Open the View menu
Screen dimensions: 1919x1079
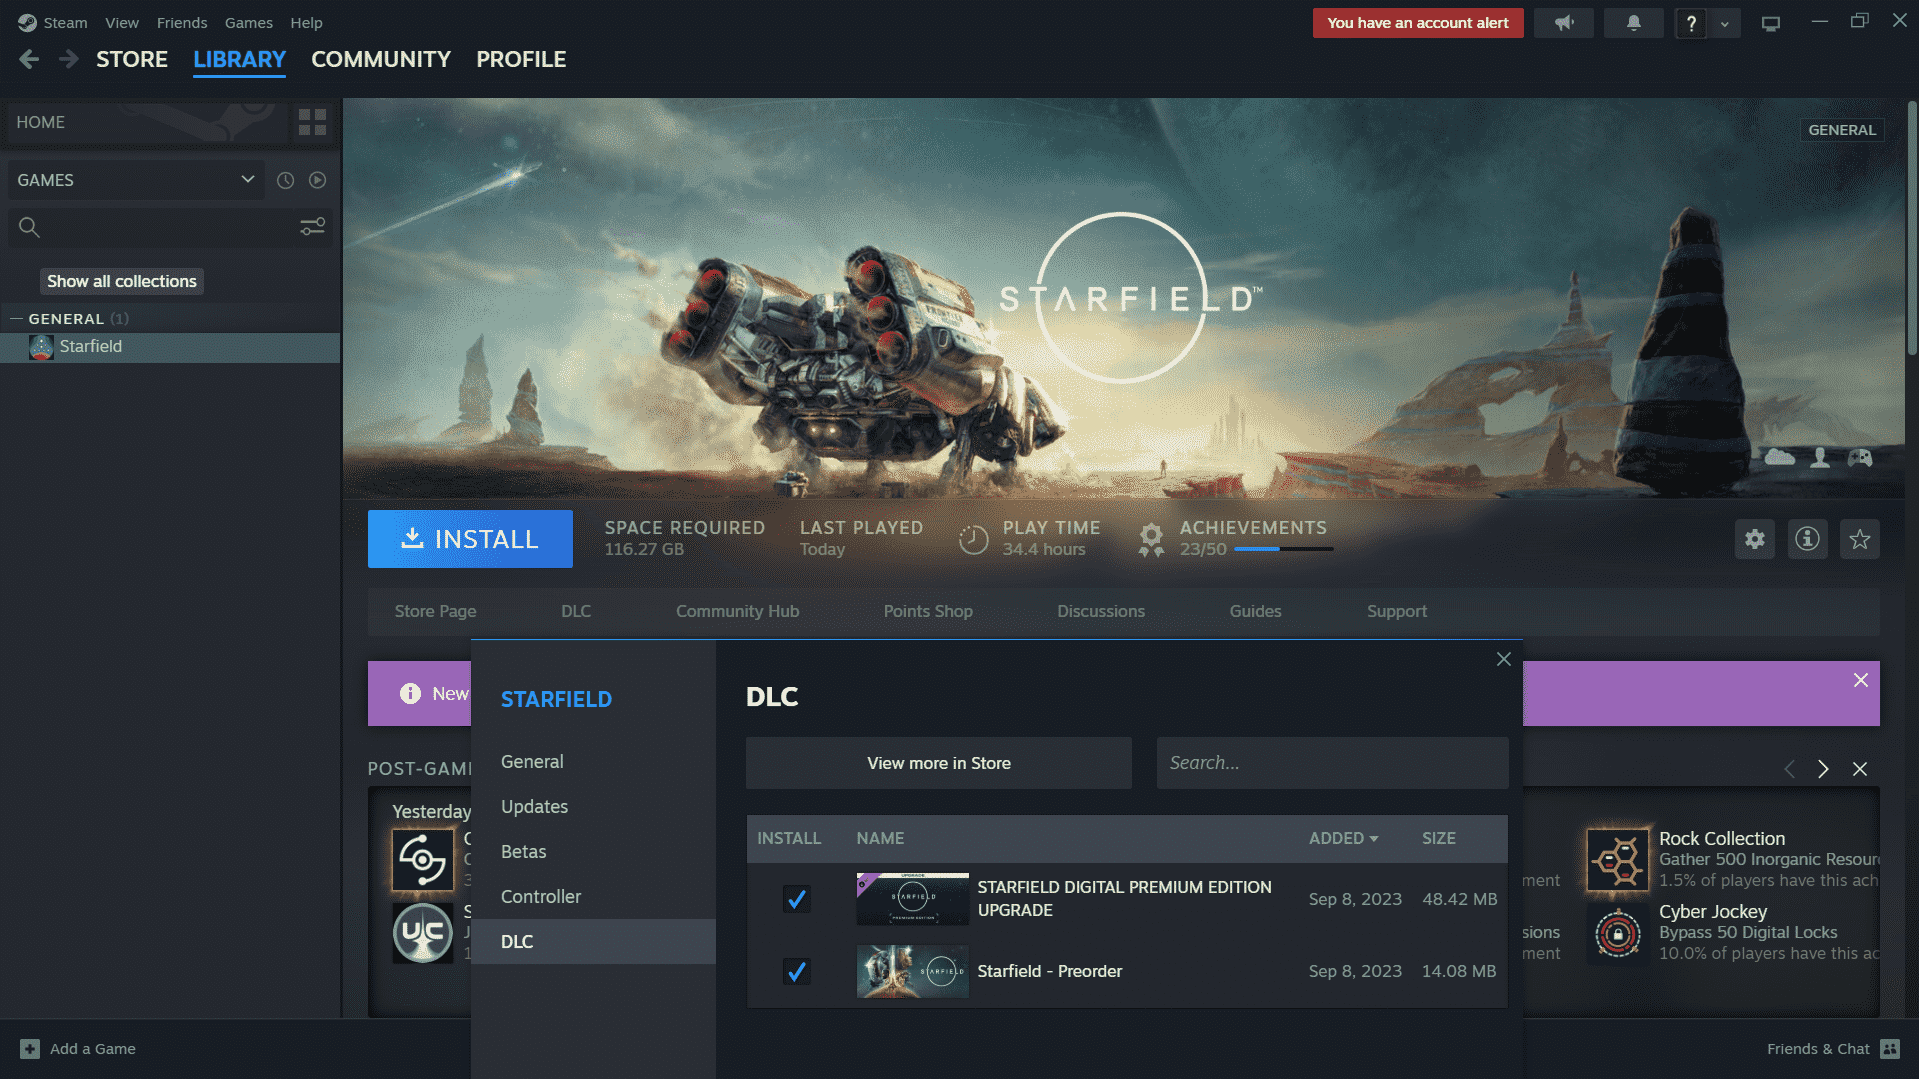[x=121, y=22]
